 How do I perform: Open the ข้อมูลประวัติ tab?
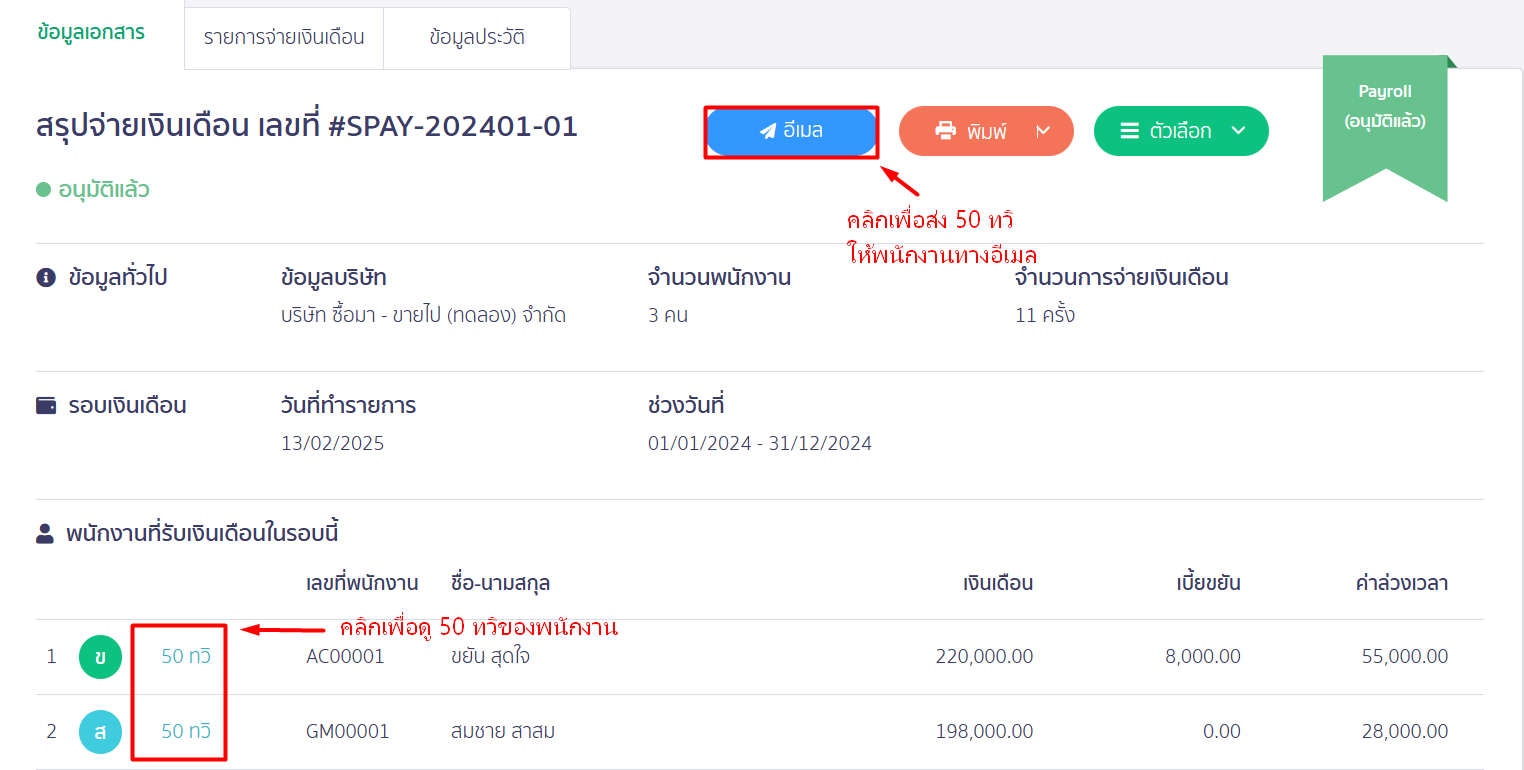tap(477, 37)
